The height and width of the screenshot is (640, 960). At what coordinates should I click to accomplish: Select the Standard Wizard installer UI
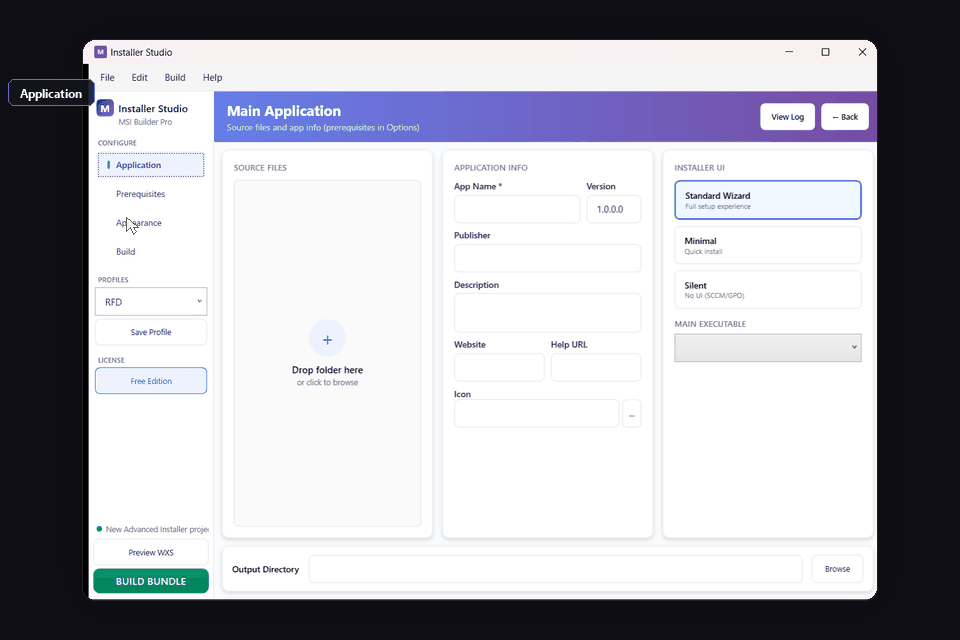tap(767, 199)
